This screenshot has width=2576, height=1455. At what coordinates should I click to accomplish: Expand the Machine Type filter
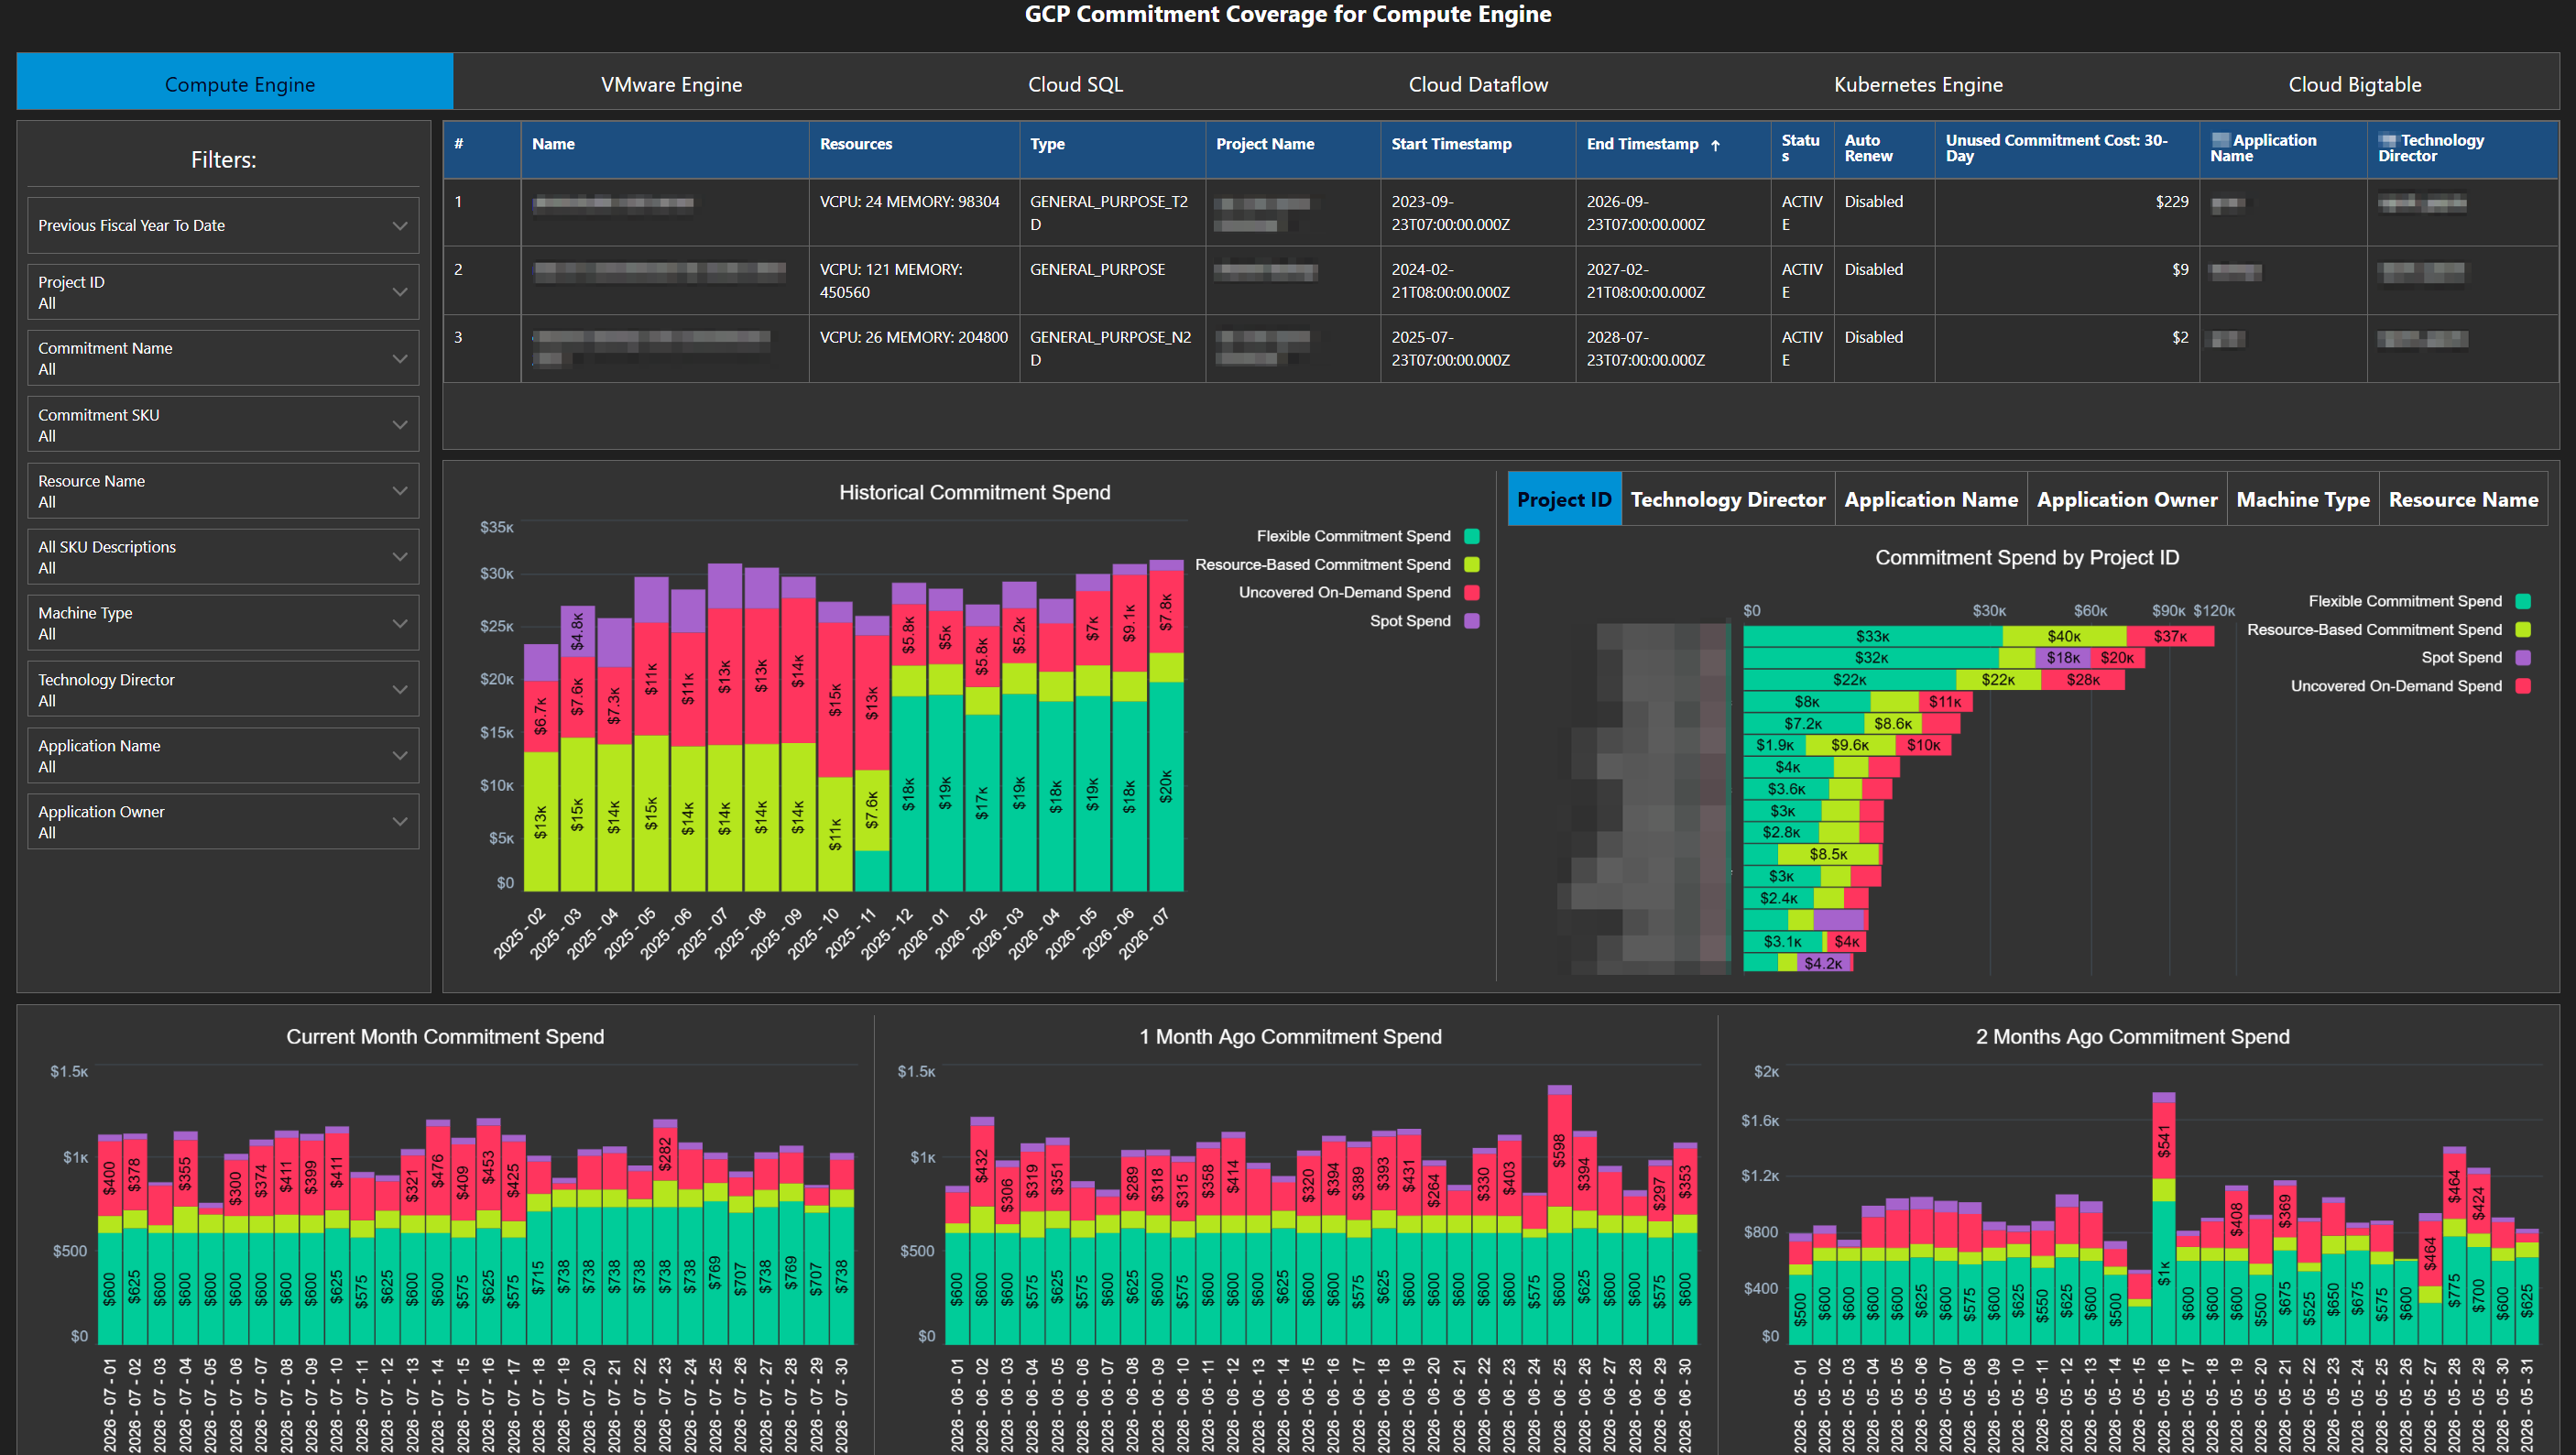(x=223, y=623)
